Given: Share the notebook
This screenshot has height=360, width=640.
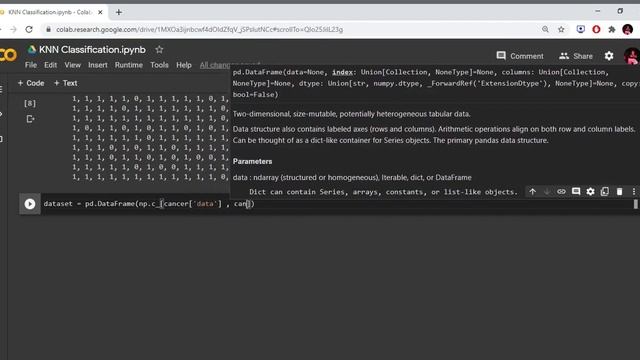Looking at the screenshot, I should coord(576,56).
